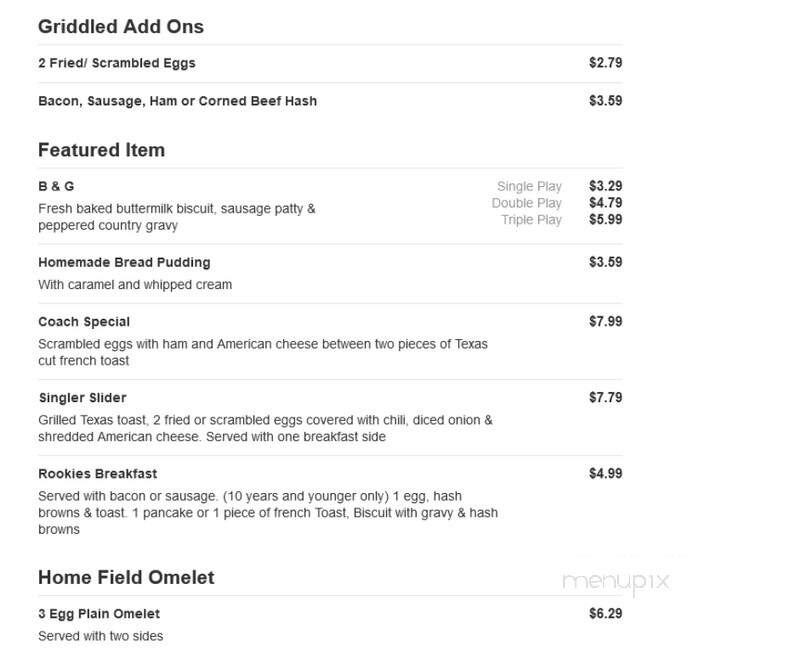Open the B & G menu item
The image size is (795, 664).
tap(56, 187)
